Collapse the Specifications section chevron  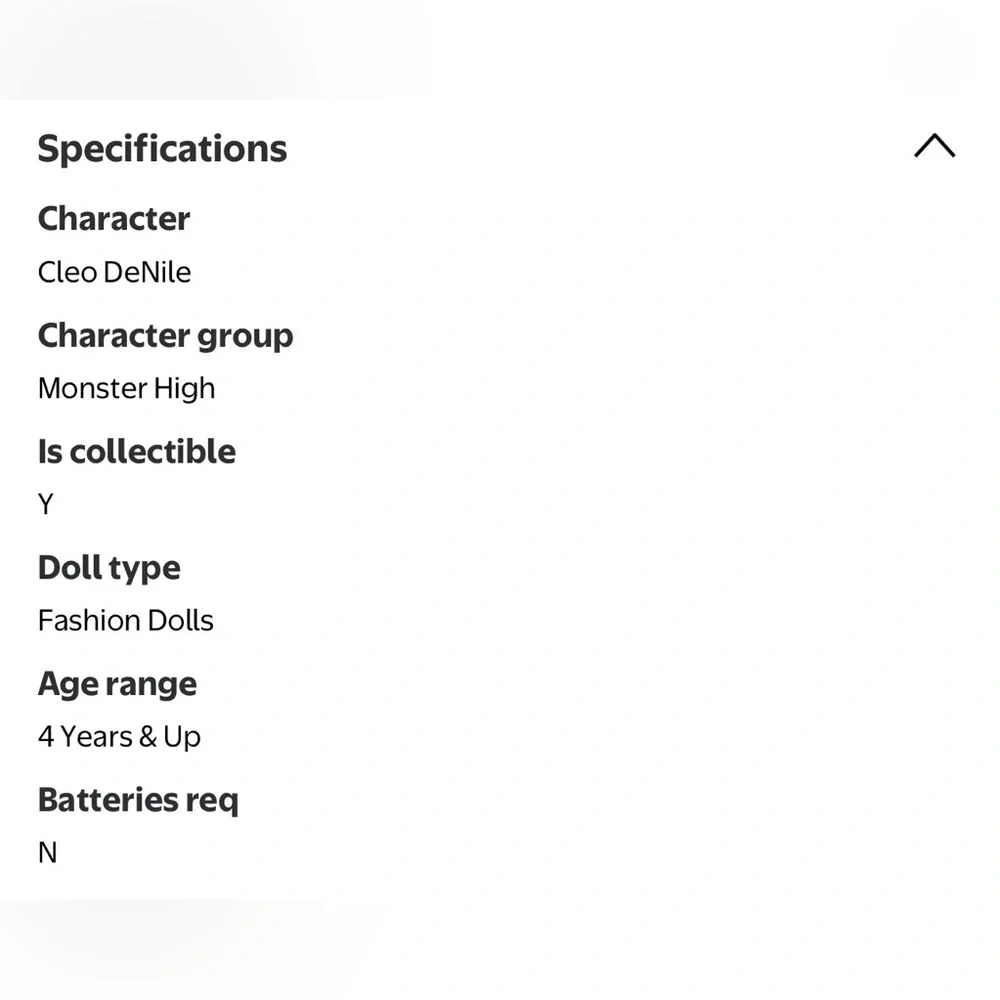point(934,147)
